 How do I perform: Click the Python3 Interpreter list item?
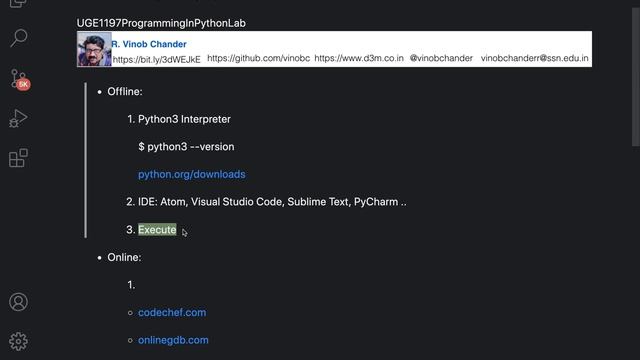184,119
